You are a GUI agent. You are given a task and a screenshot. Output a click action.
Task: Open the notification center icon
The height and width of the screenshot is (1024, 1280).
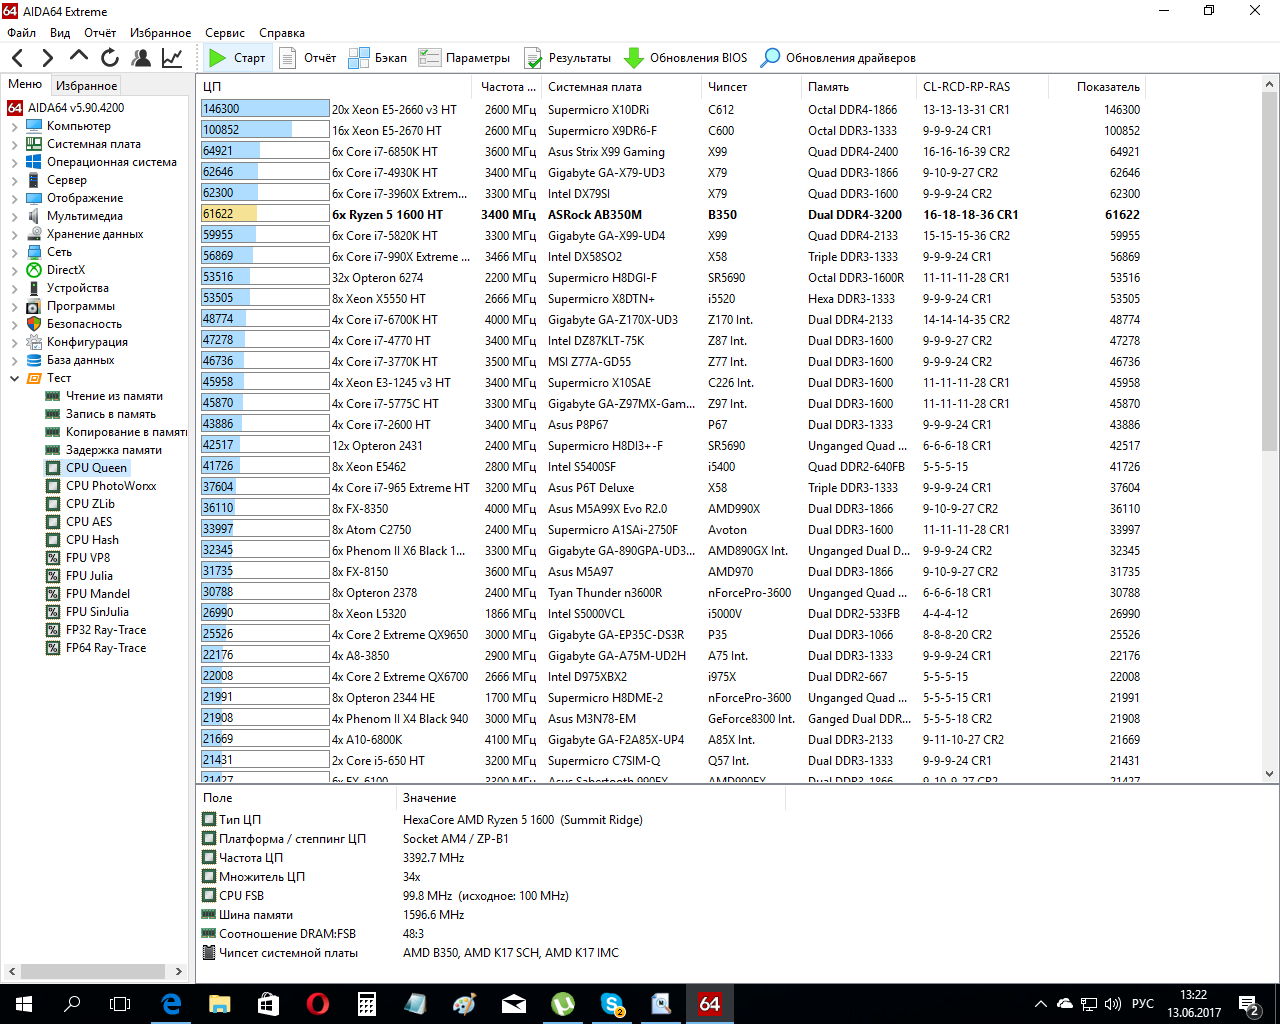(1248, 1004)
